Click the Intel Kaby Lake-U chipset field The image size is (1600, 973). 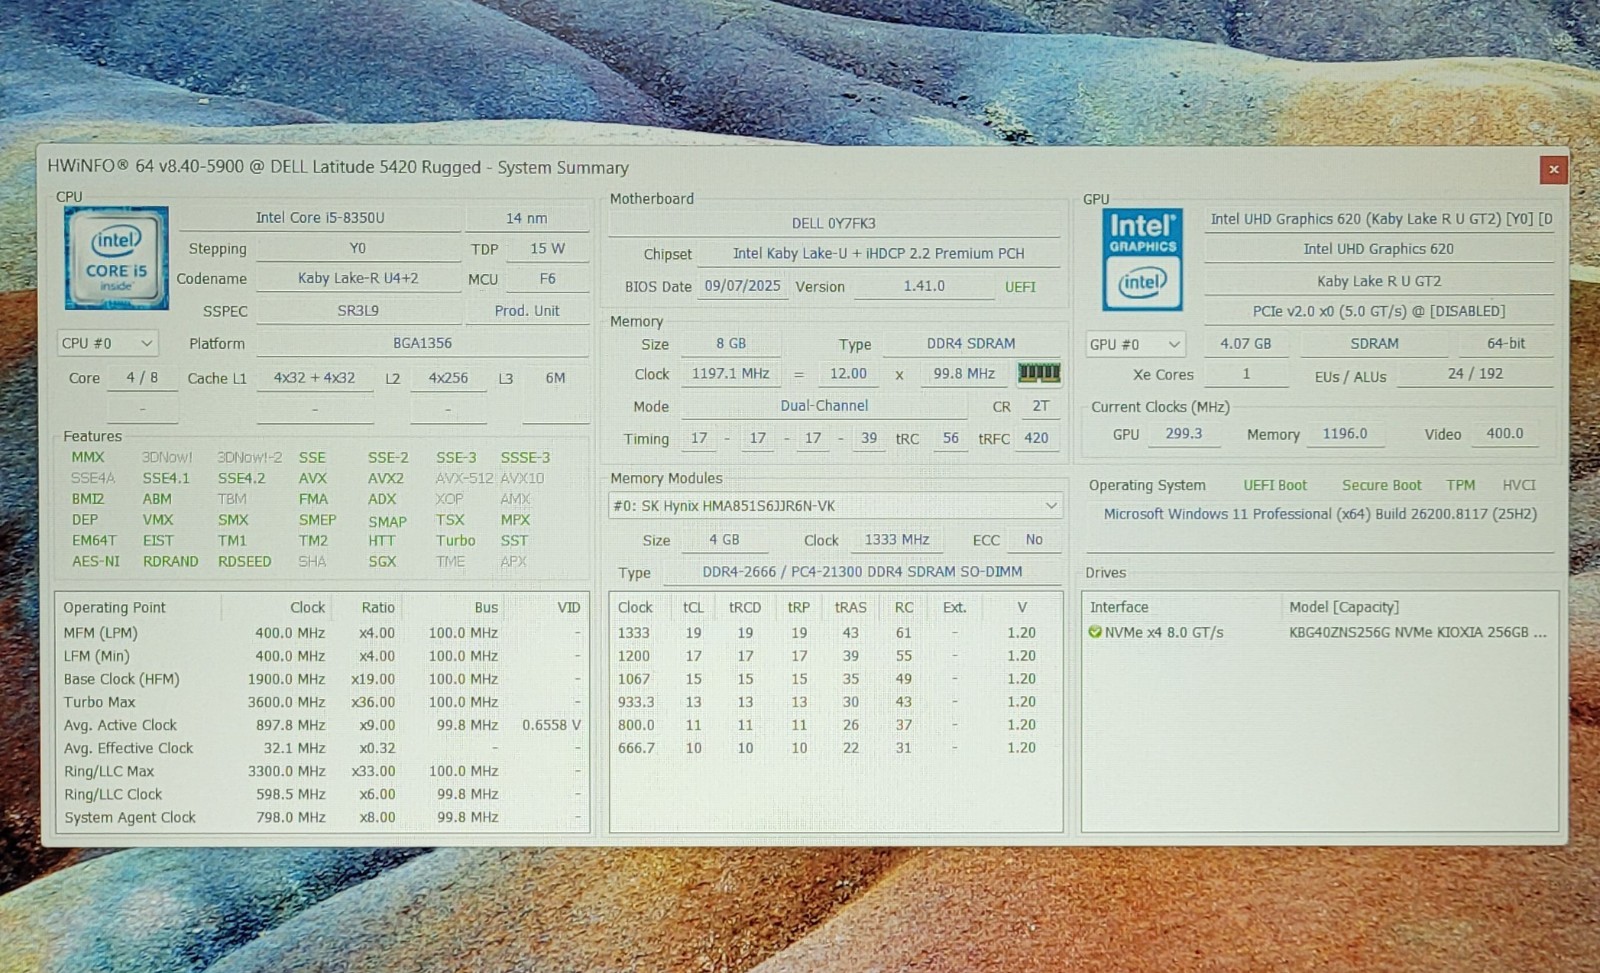878,254
